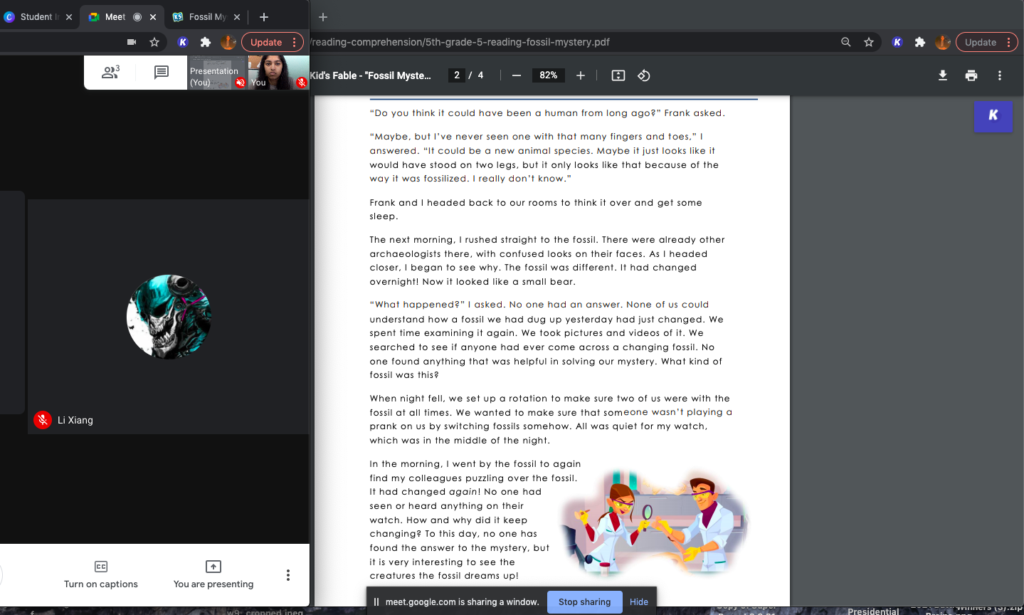1024x615 pixels.
Task: Download the Fossil Mystery PDF
Action: coord(942,75)
